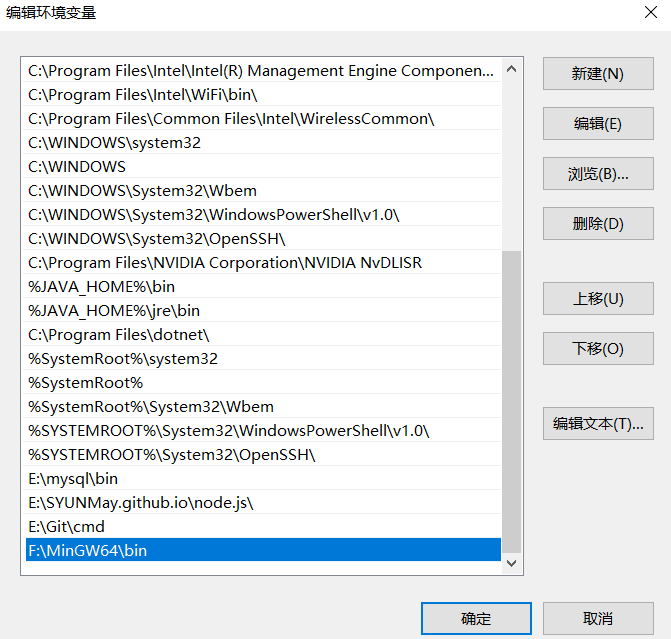
Task: Select the Intel\WirelessCommon\ path entry
Action: click(x=263, y=119)
